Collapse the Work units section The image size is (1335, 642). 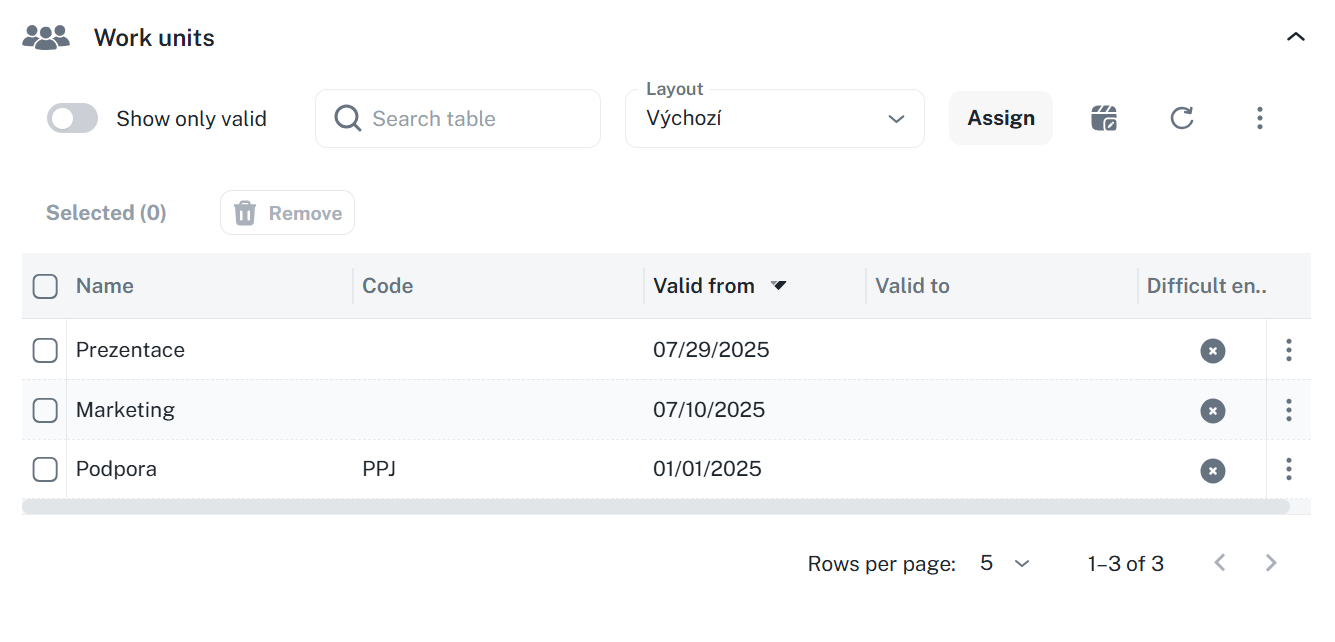[x=1295, y=37]
